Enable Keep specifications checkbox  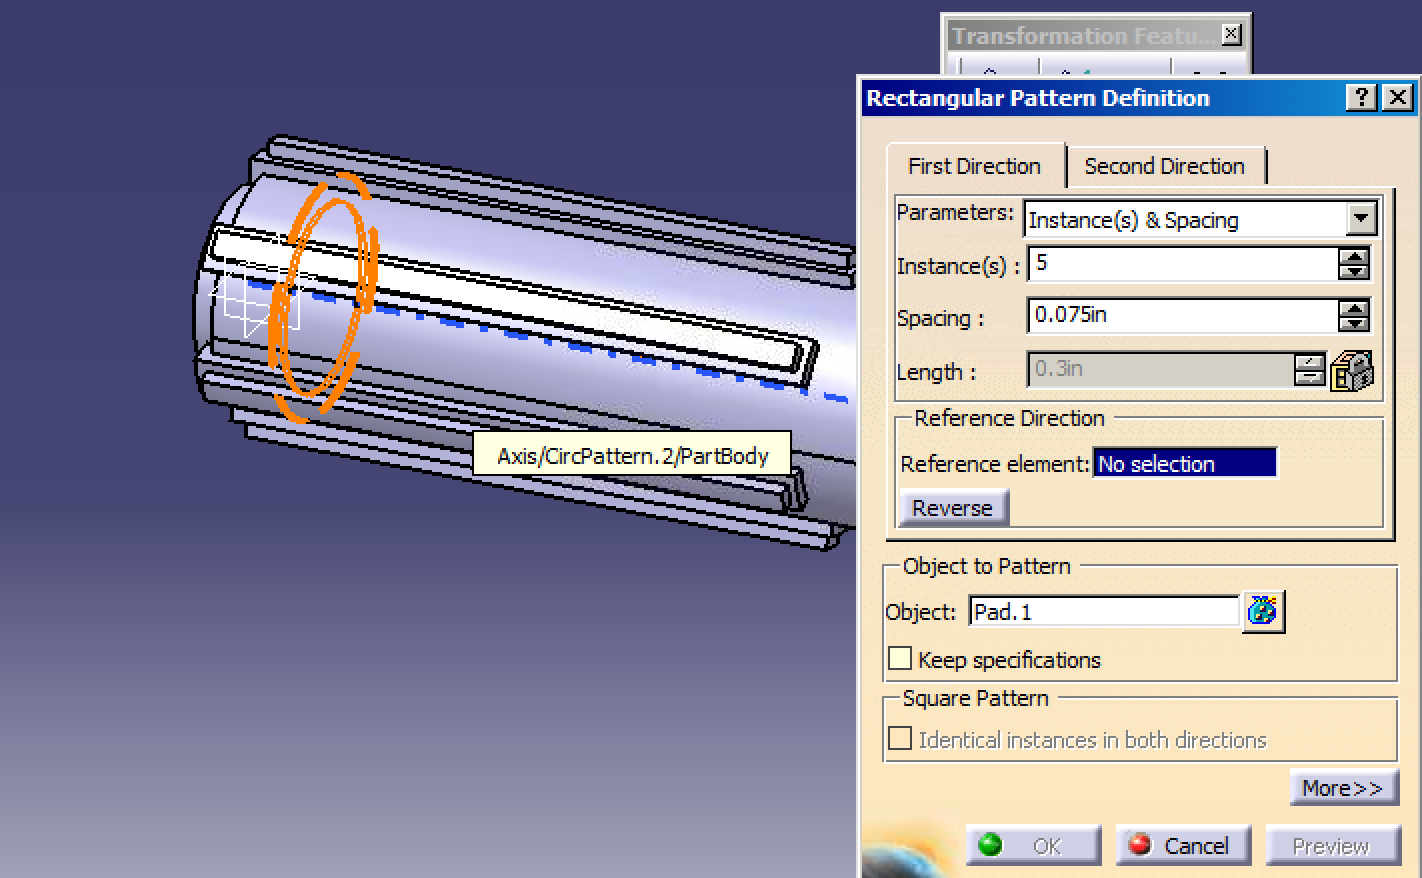(x=900, y=659)
